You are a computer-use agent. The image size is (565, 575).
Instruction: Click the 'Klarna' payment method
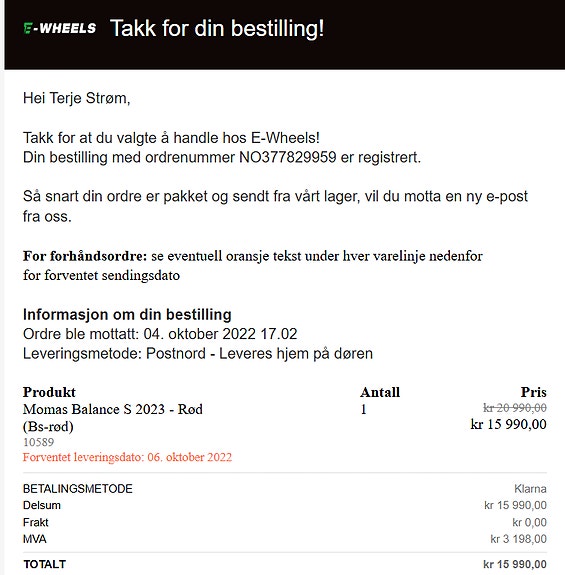(530, 489)
